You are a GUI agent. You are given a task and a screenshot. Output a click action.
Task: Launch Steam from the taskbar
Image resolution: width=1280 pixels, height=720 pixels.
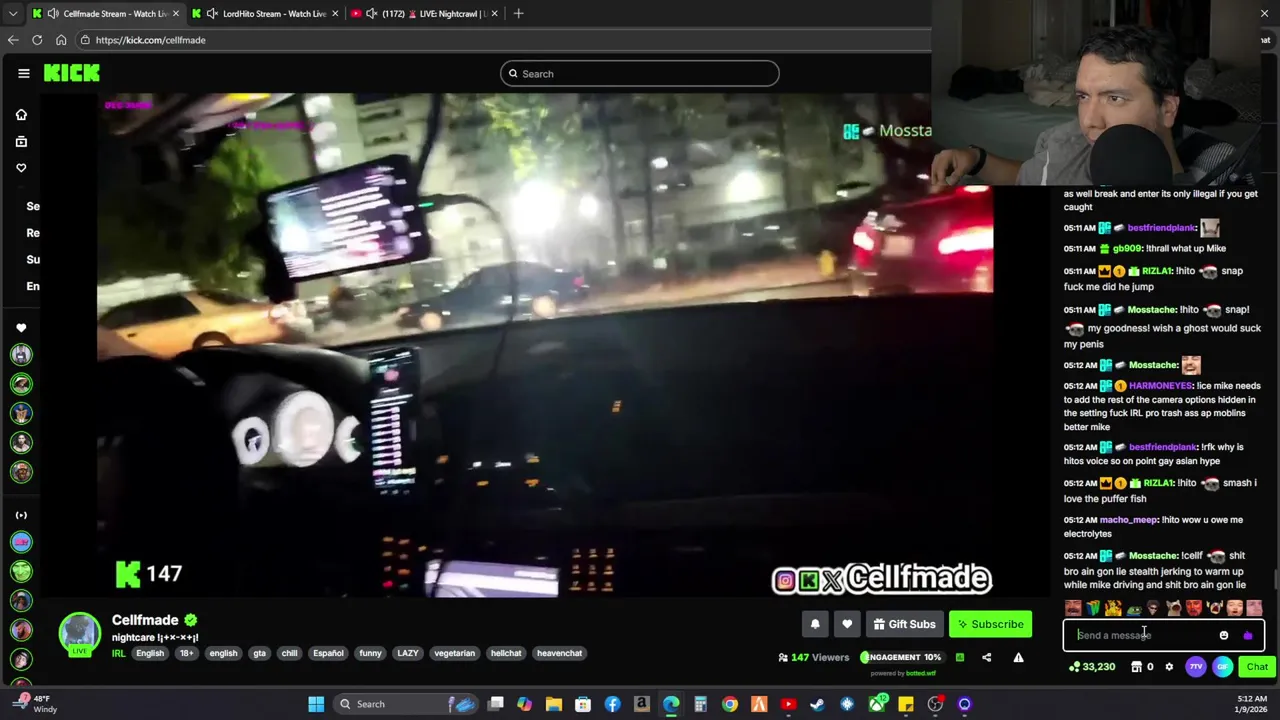tap(817, 704)
